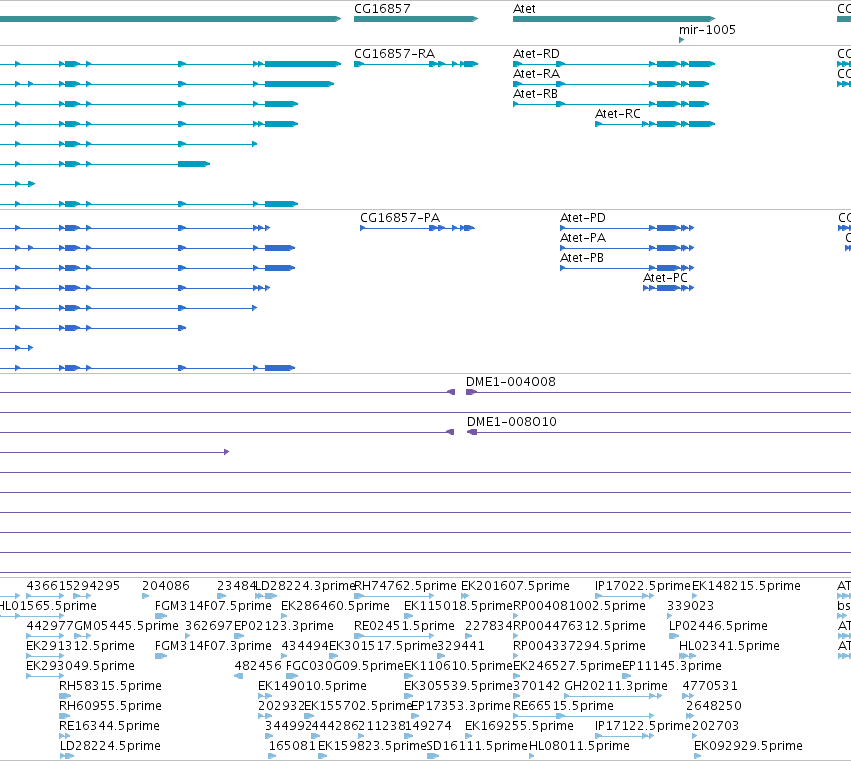
Task: Open EST EP02123.3prime
Action: [x=283, y=626]
